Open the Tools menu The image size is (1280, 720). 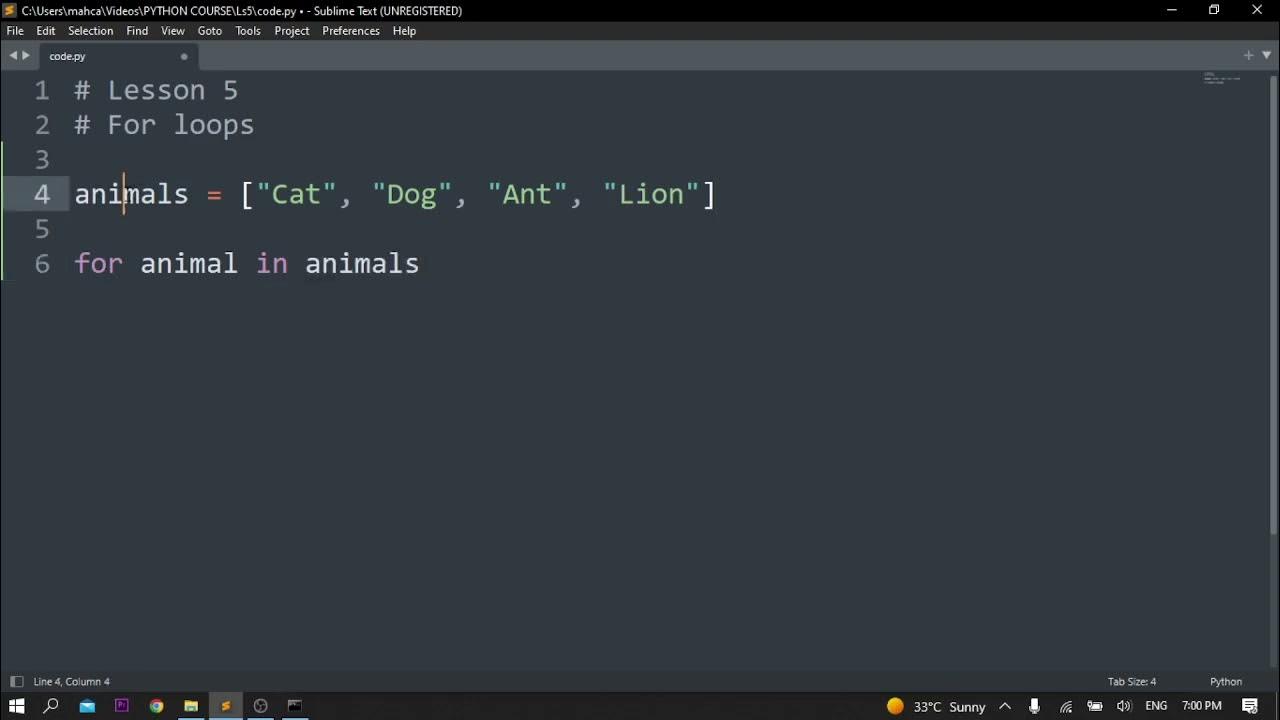point(248,31)
